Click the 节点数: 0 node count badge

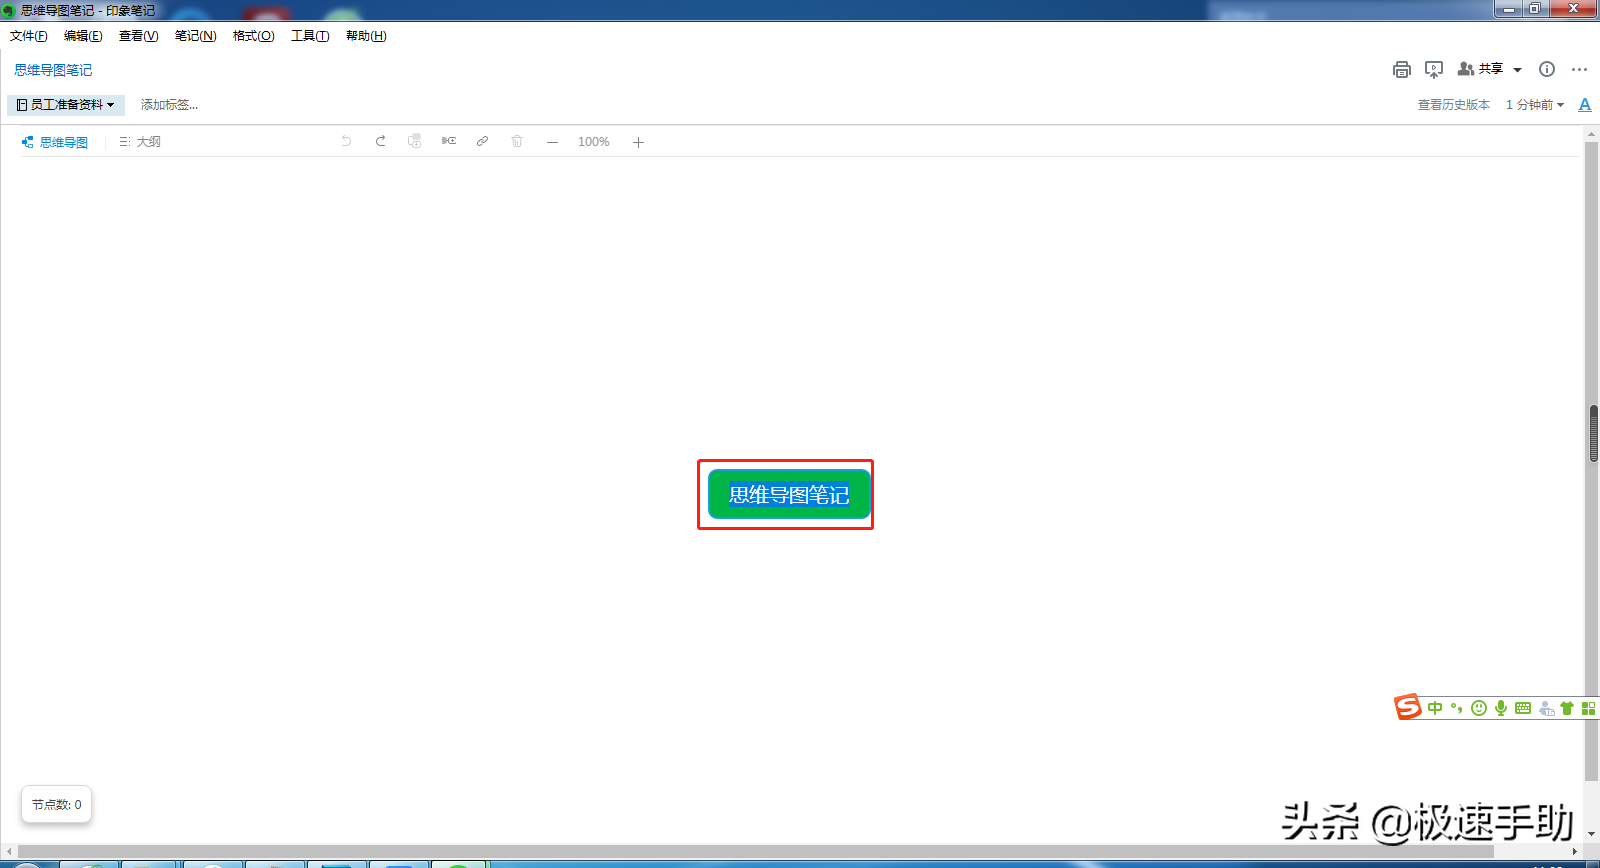coord(57,804)
